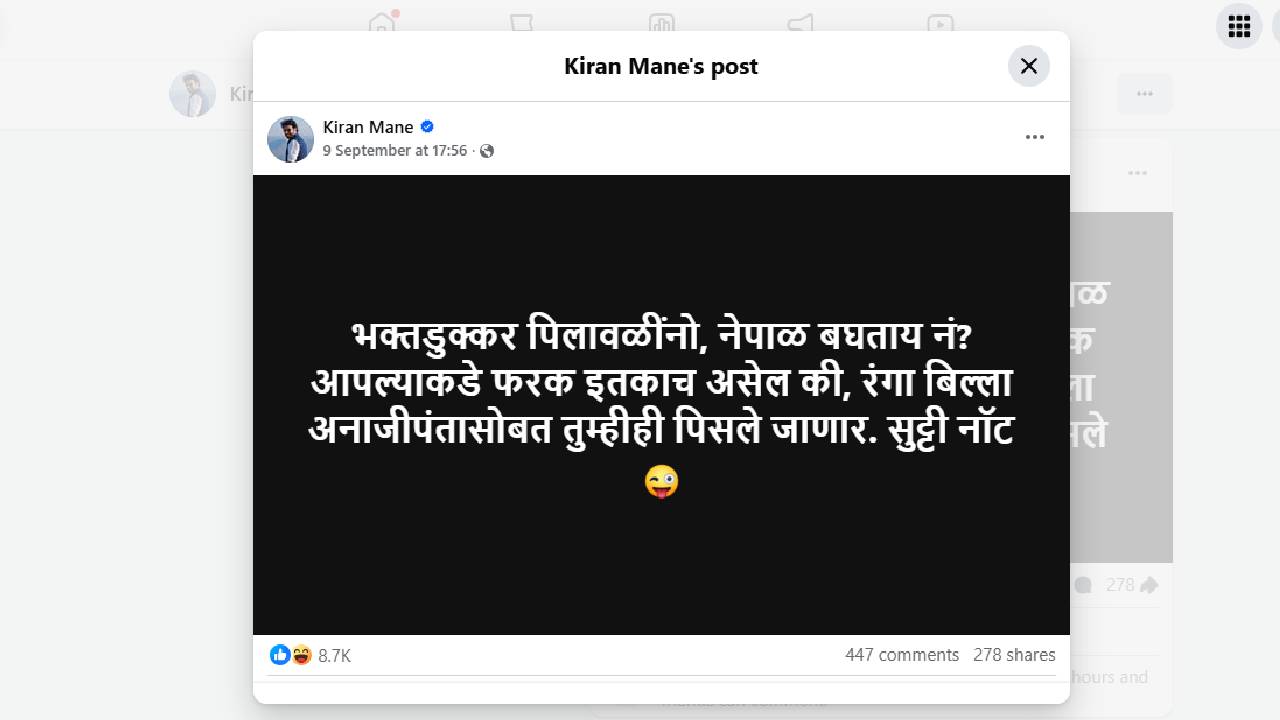Open the Kiran Mane author name link
1280x720 pixels.
[x=368, y=127]
